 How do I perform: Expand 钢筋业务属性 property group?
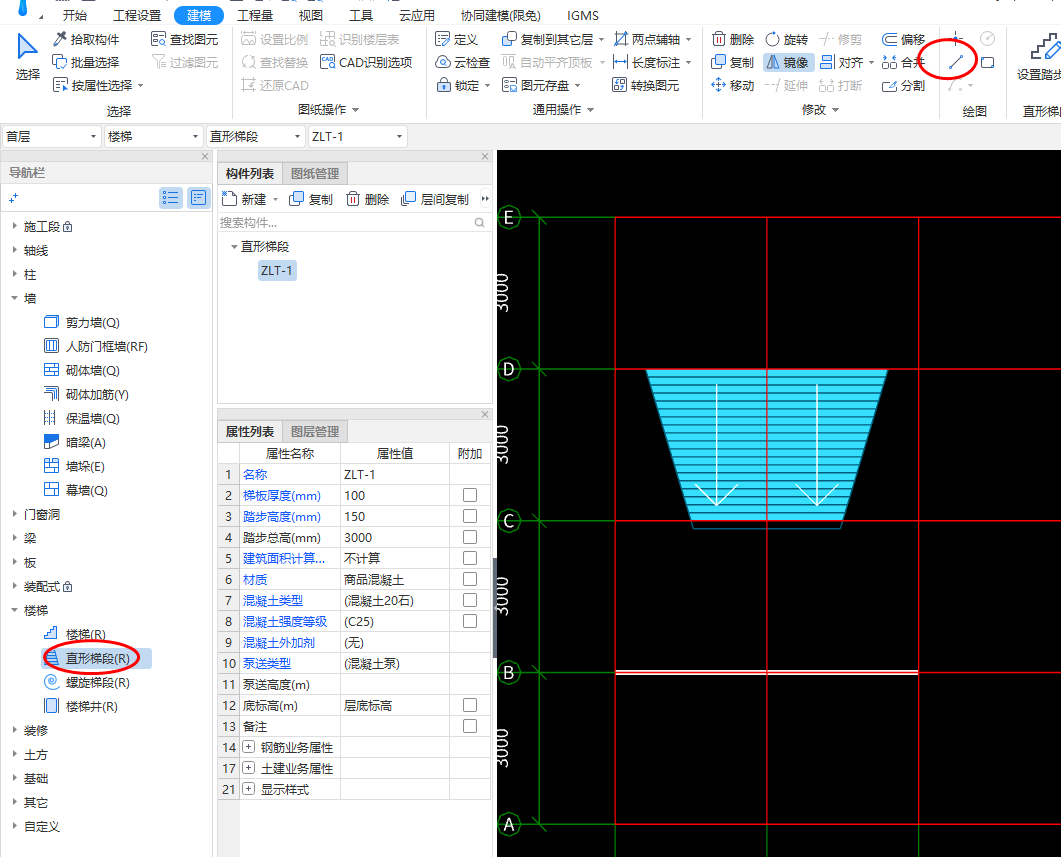(x=248, y=747)
